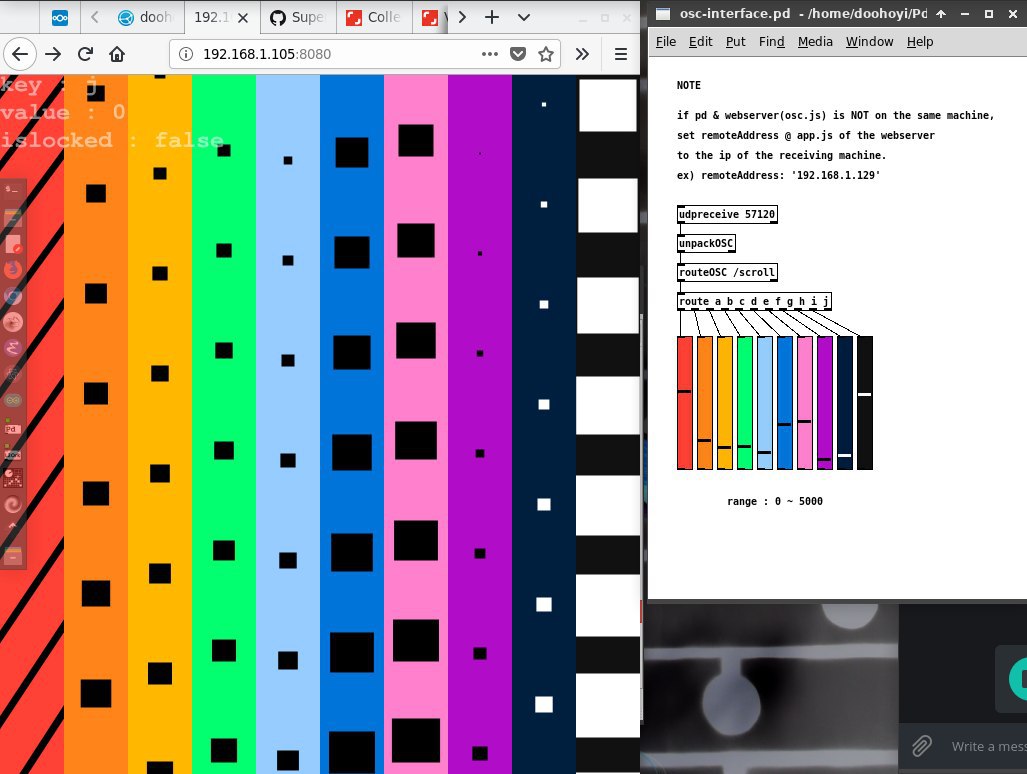
Task: Open a new browser tab
Action: point(492,18)
